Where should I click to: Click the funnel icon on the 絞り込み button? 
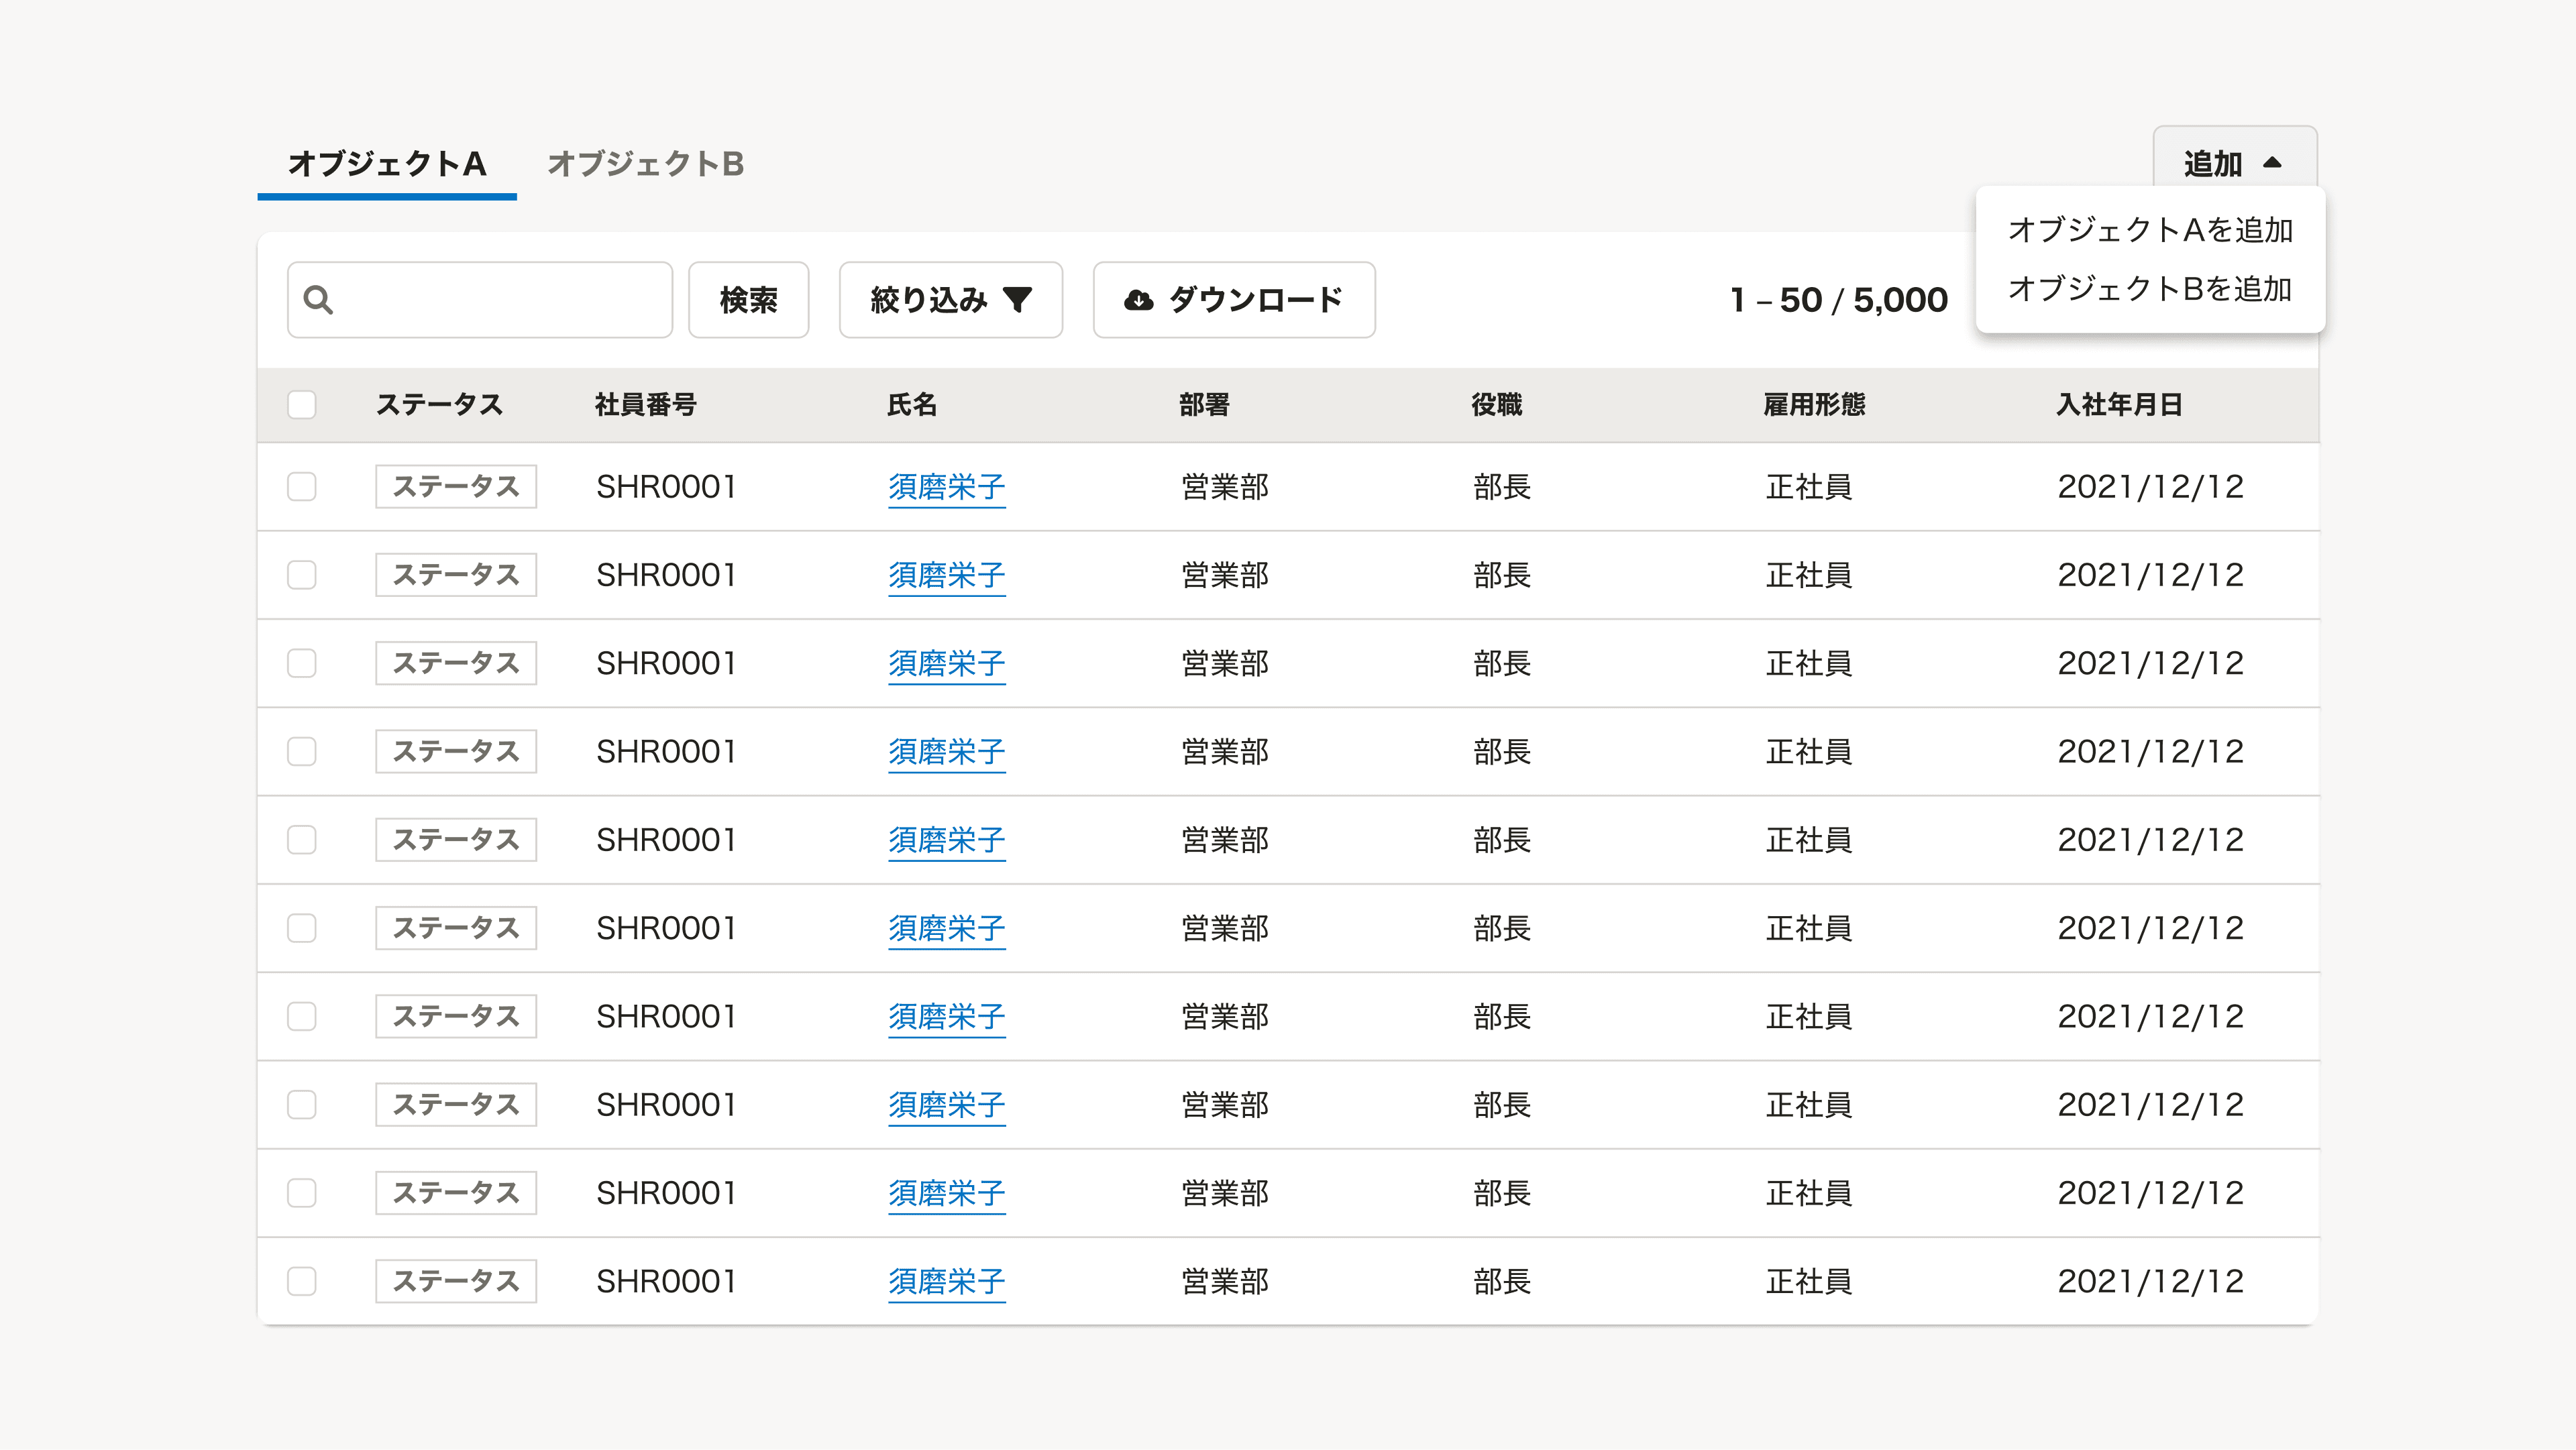click(1017, 299)
